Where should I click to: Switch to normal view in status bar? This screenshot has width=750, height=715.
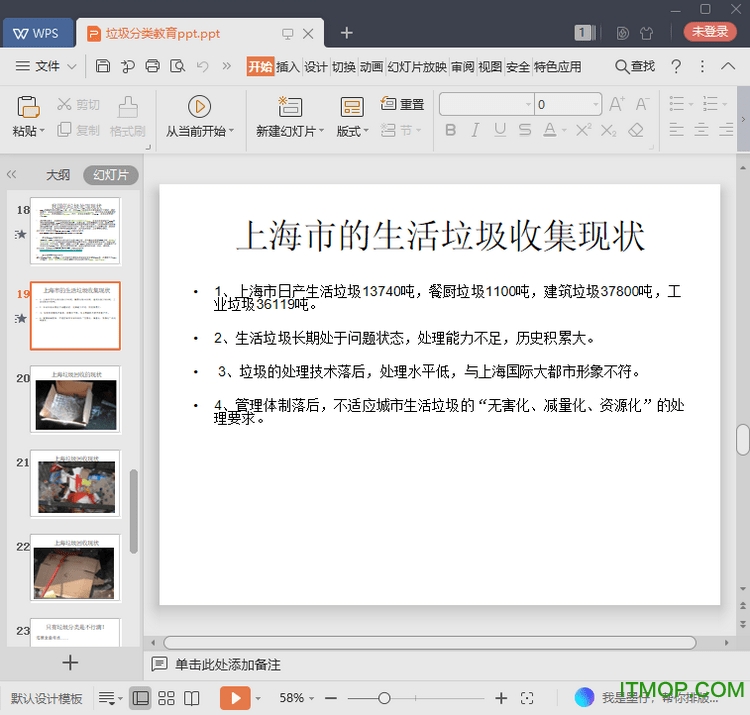click(140, 698)
